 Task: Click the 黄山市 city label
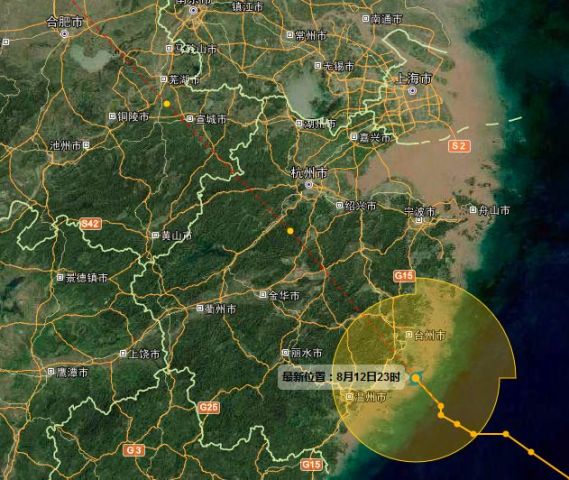pyautogui.click(x=177, y=236)
